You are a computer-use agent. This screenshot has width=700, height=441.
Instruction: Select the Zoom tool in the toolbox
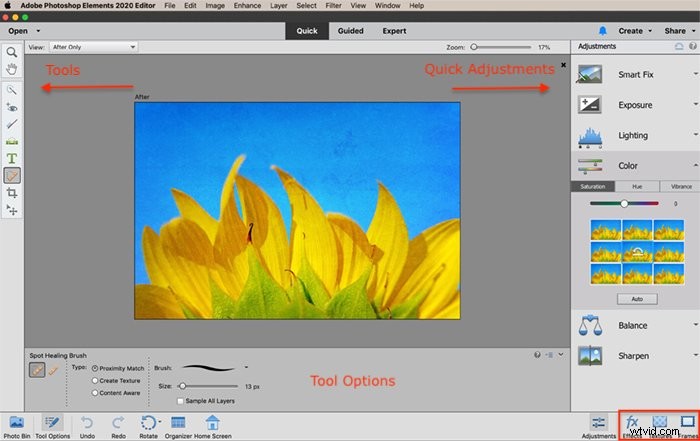tap(12, 53)
